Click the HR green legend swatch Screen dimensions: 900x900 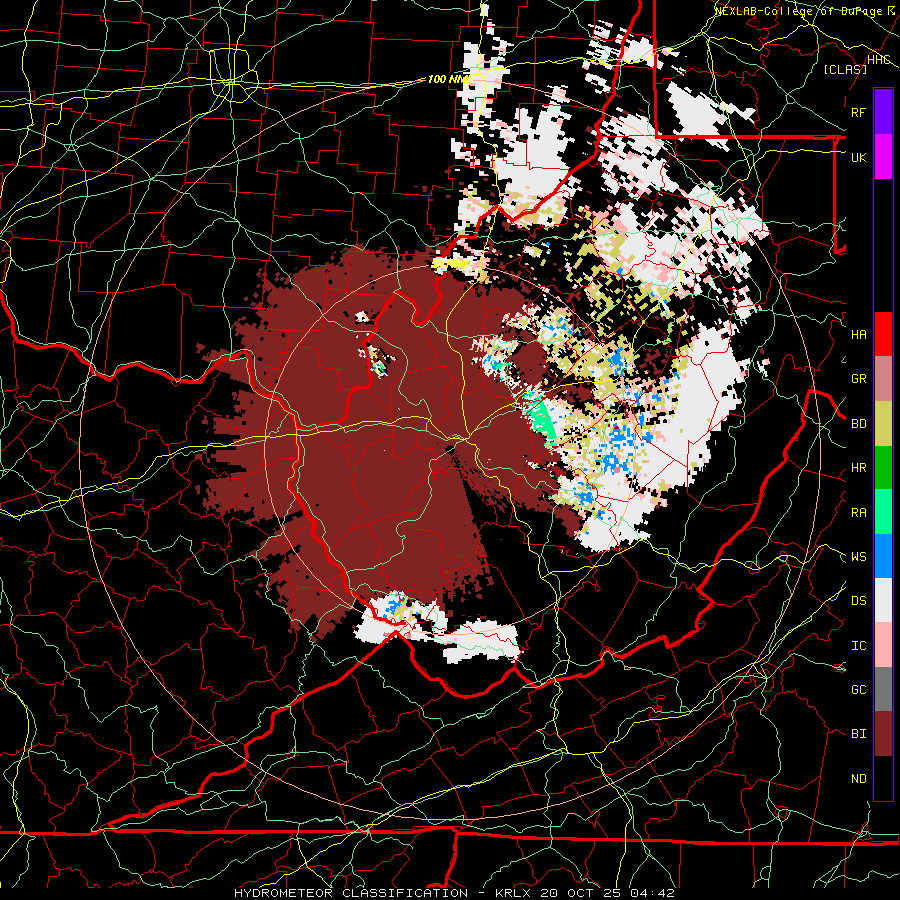point(883,468)
